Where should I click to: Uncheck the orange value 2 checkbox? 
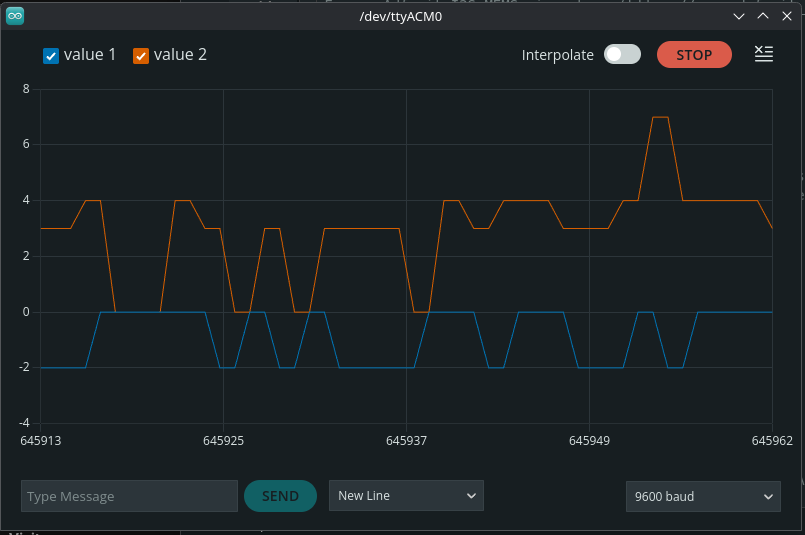tap(141, 56)
